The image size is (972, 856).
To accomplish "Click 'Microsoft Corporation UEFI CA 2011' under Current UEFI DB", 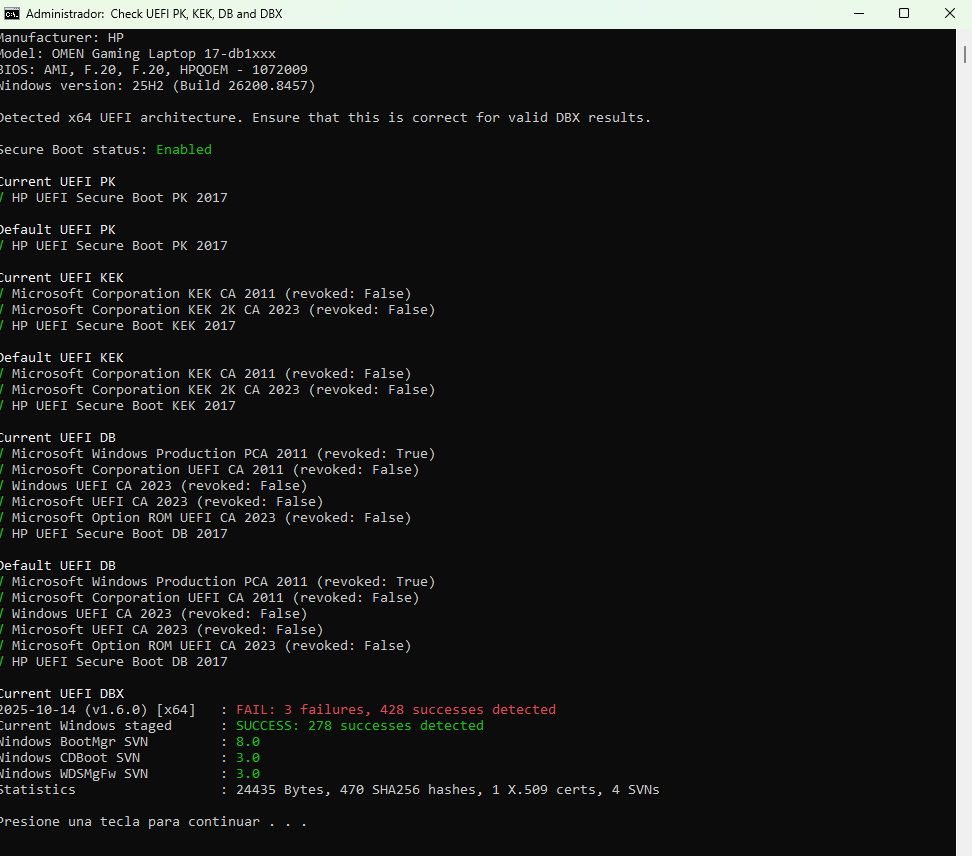I will coord(148,470).
